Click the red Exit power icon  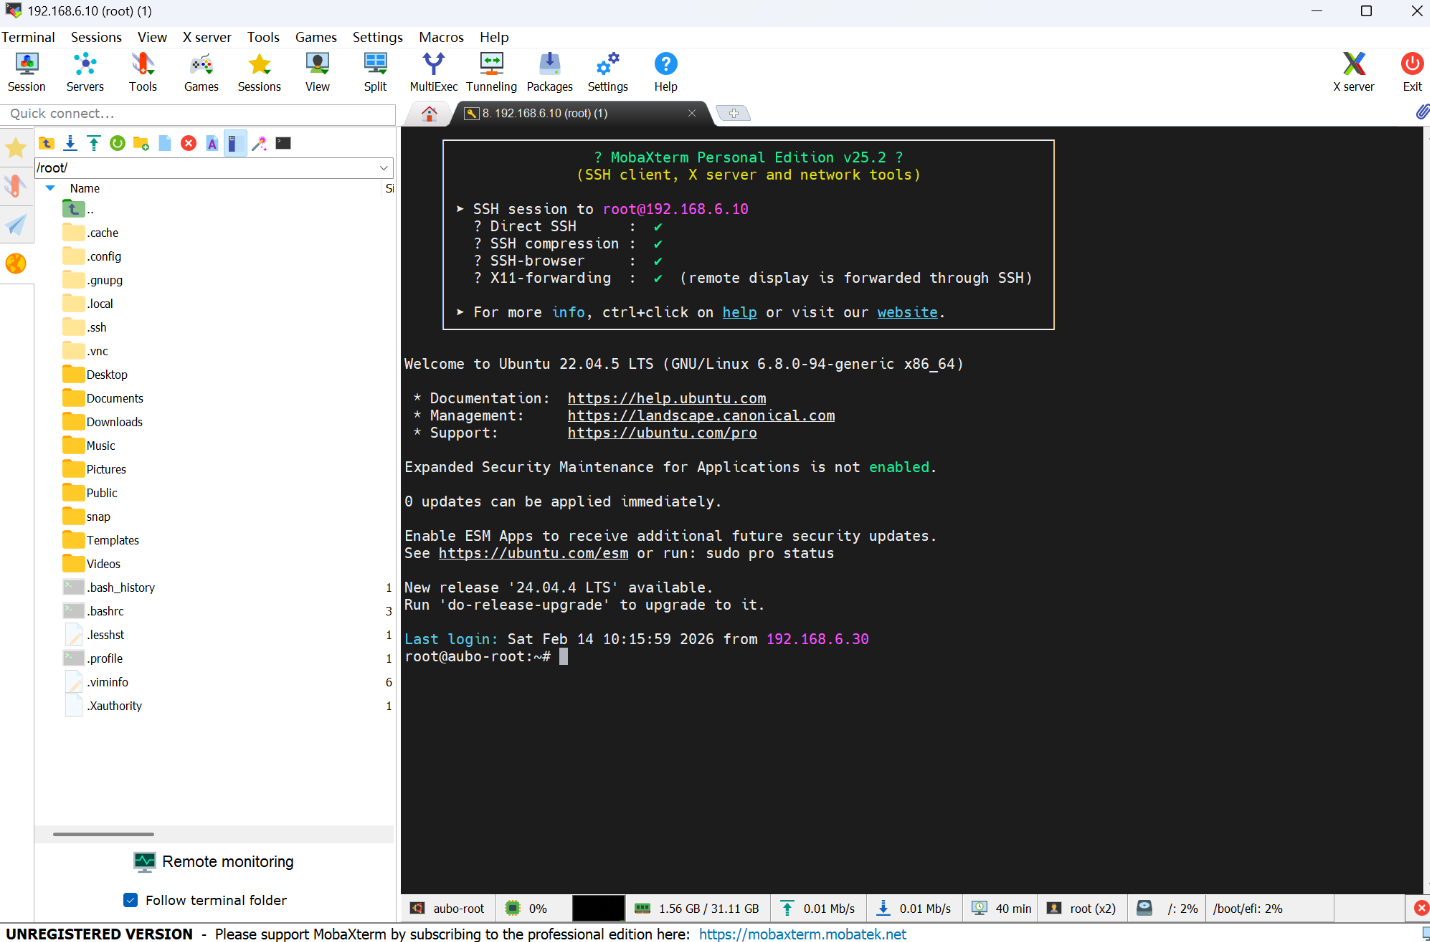[x=1412, y=72]
